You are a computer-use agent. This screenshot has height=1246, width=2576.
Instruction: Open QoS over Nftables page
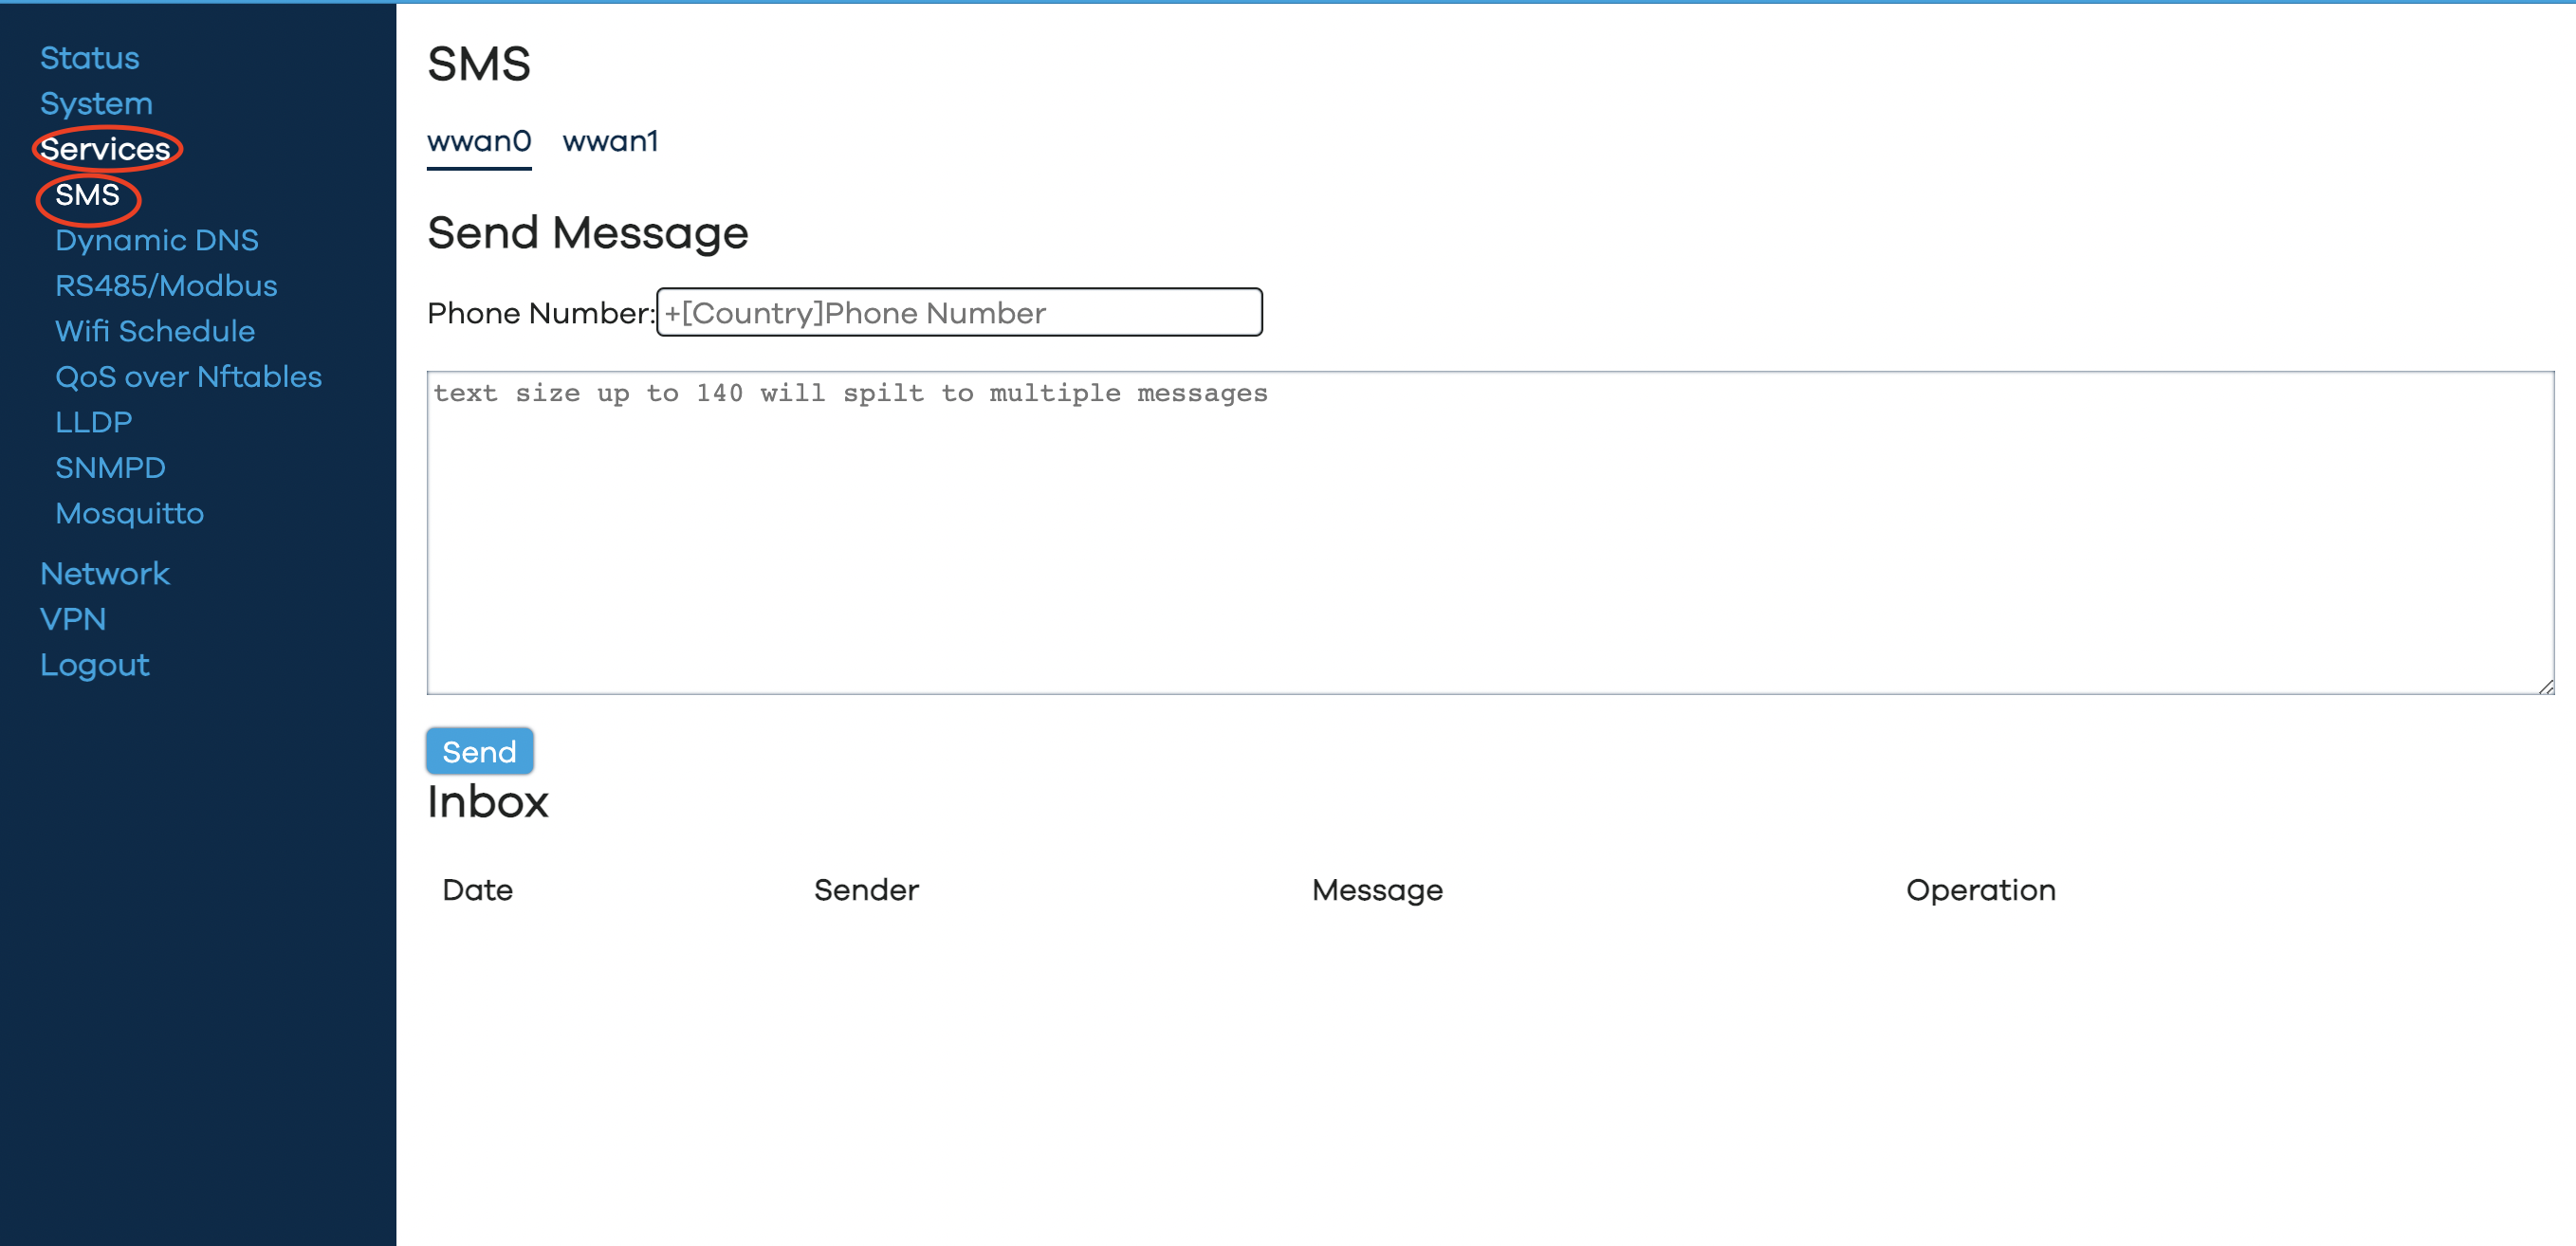tap(188, 376)
